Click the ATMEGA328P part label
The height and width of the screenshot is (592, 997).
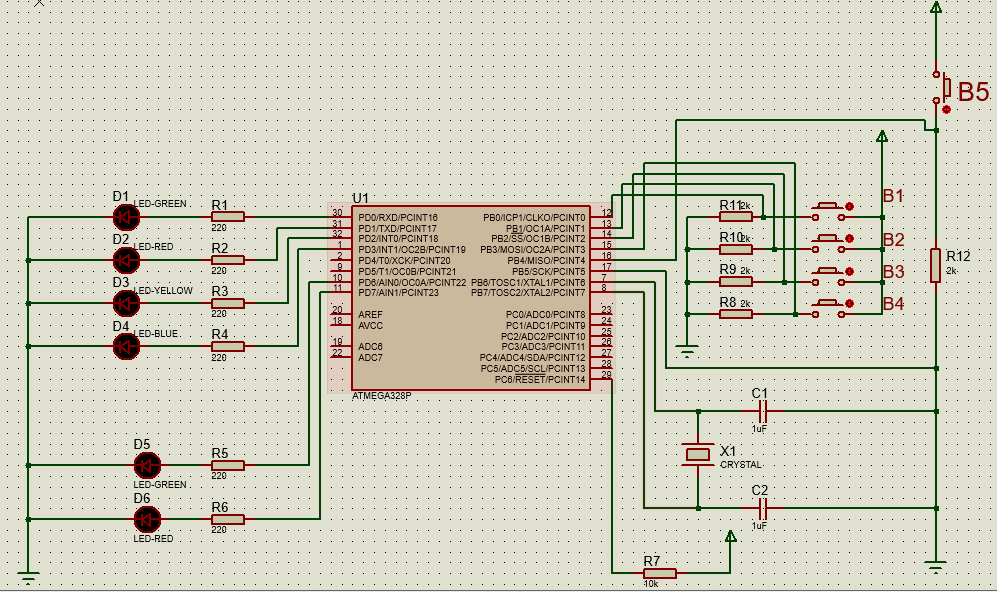tap(382, 396)
